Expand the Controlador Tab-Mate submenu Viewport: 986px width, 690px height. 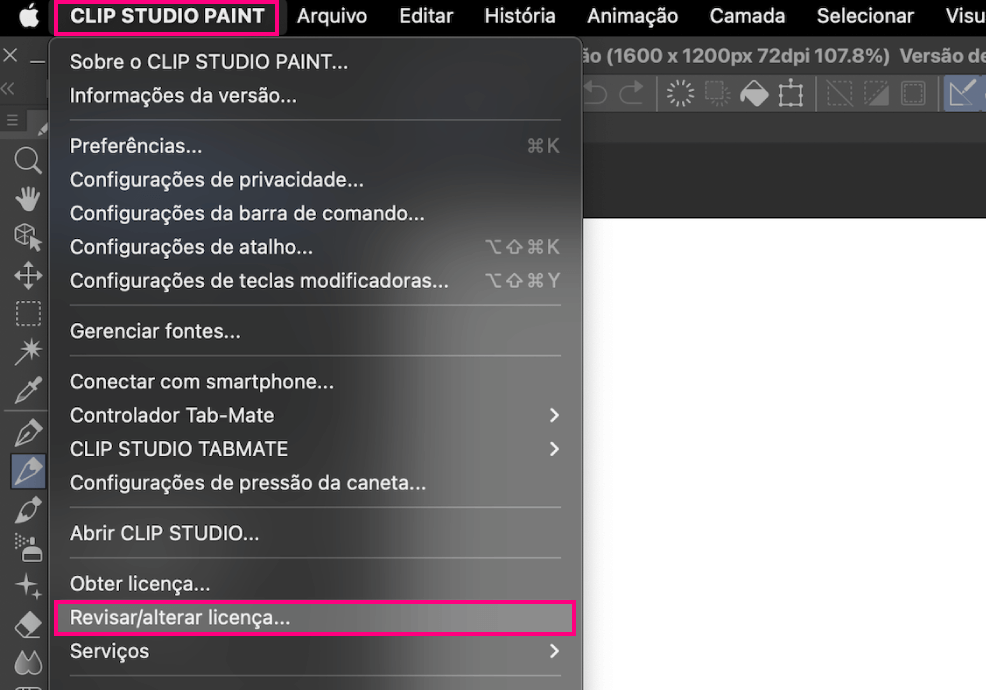click(x=554, y=415)
